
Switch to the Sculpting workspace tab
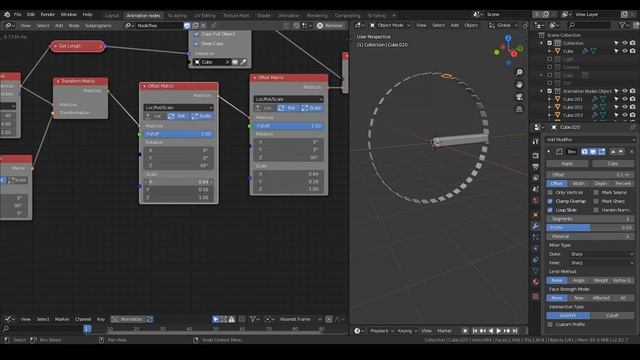[177, 16]
